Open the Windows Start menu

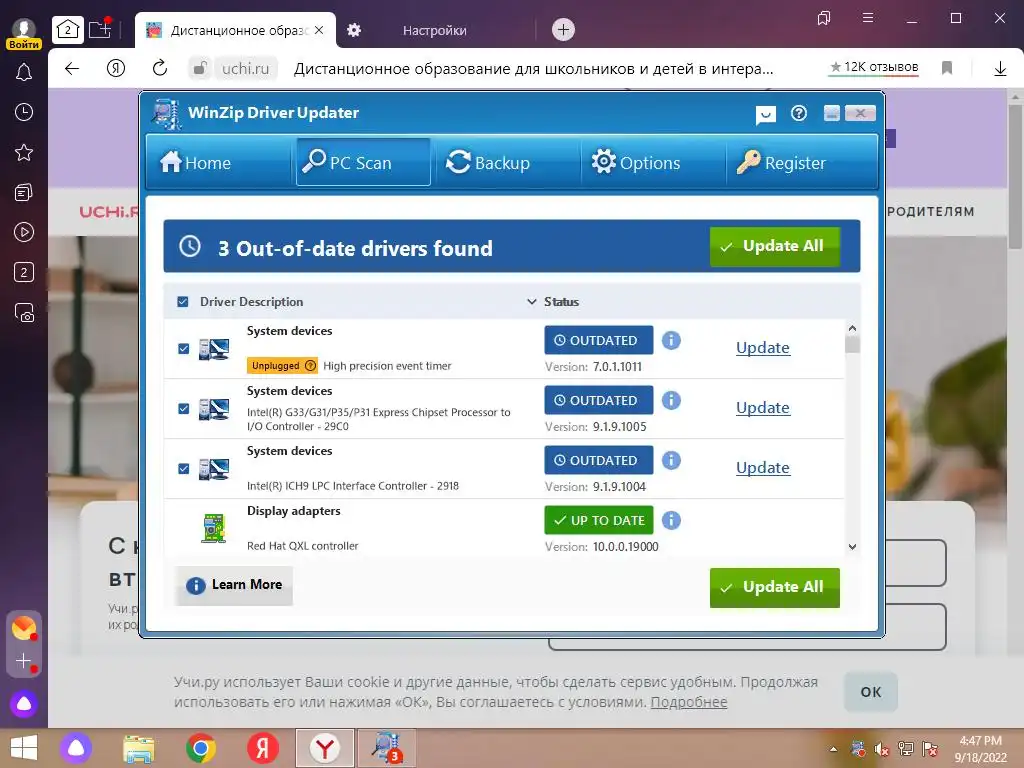tap(24, 748)
